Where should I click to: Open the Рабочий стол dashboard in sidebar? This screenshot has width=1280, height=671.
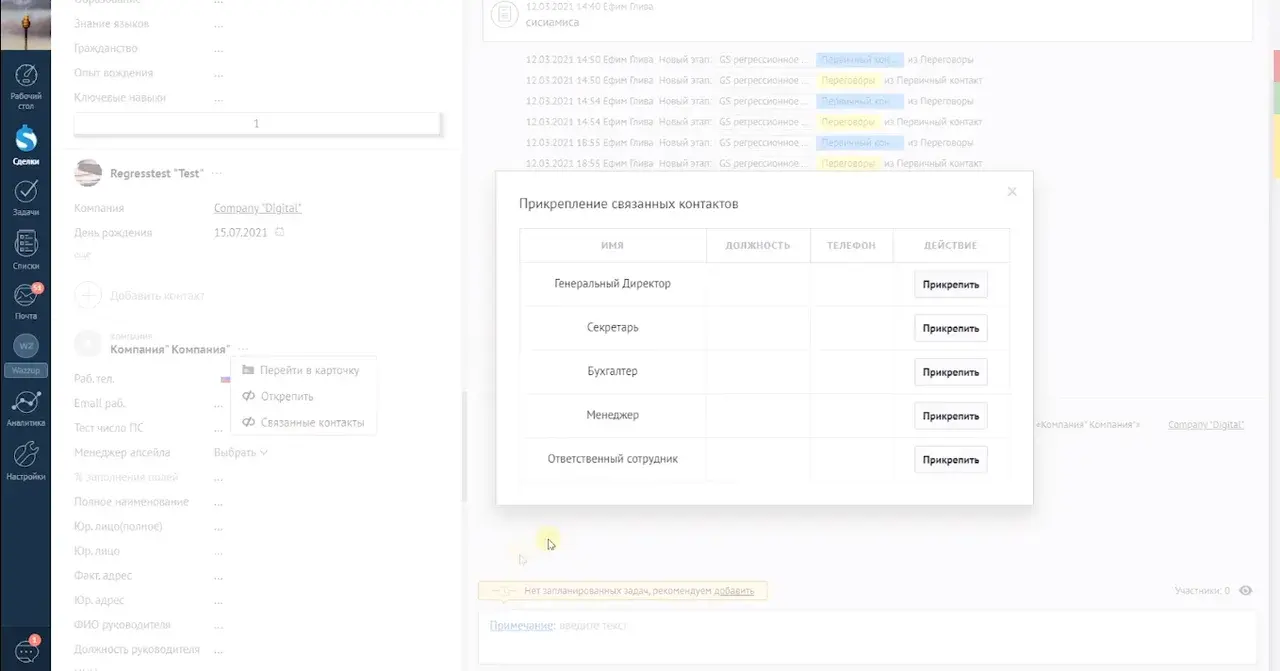point(26,87)
